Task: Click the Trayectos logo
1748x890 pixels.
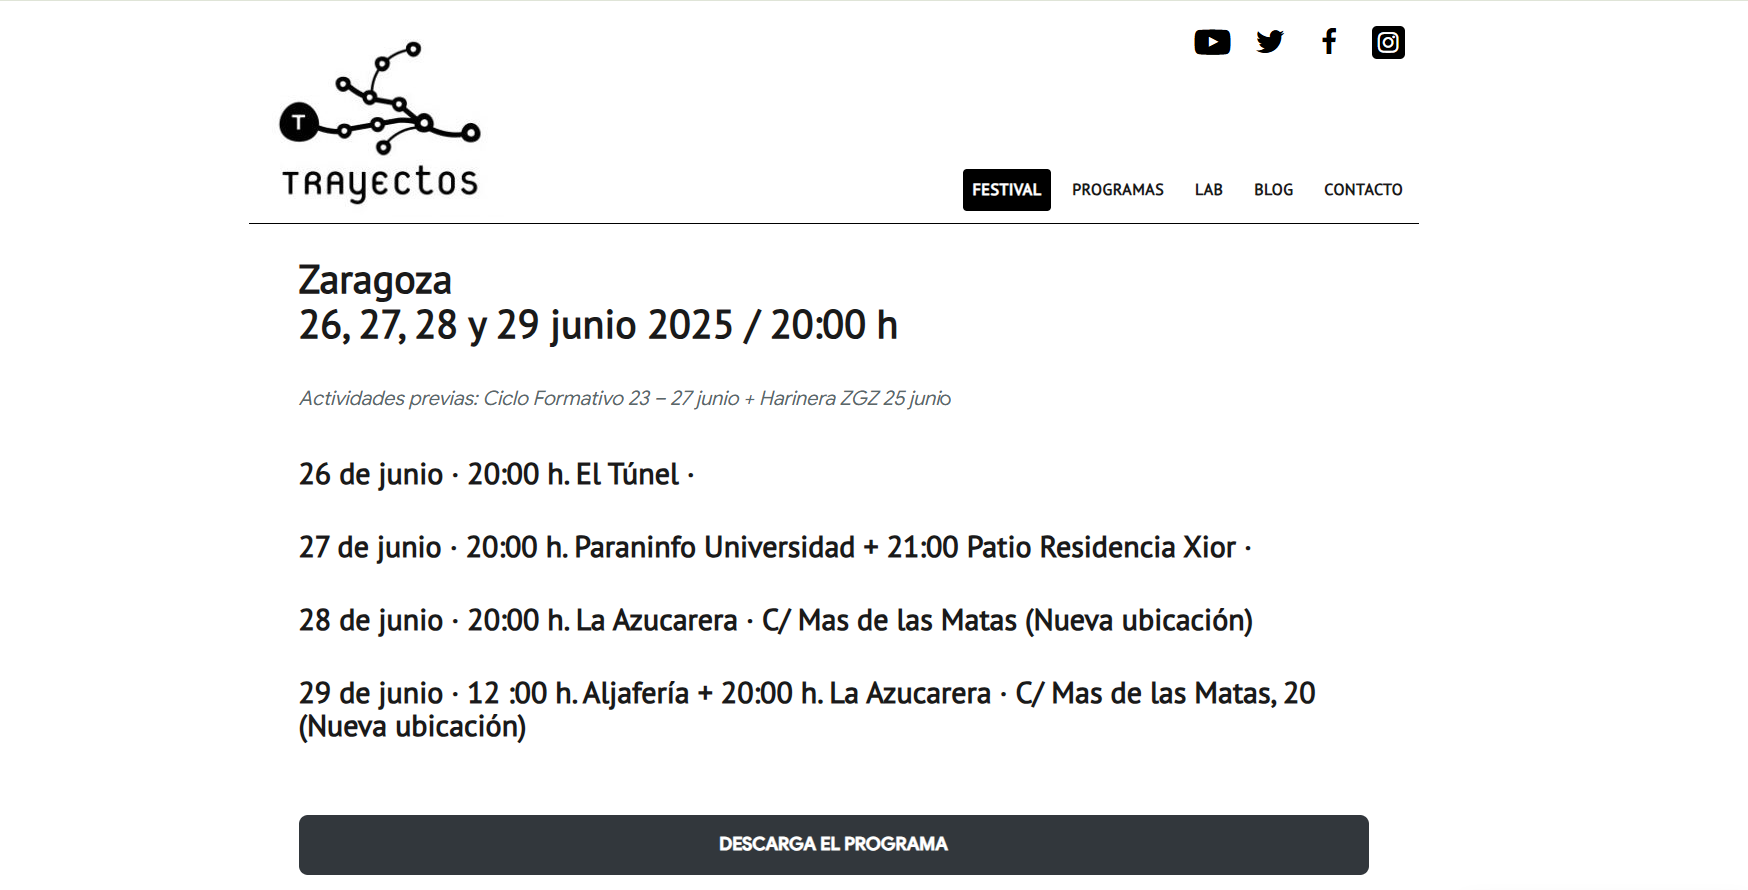Action: (380, 122)
